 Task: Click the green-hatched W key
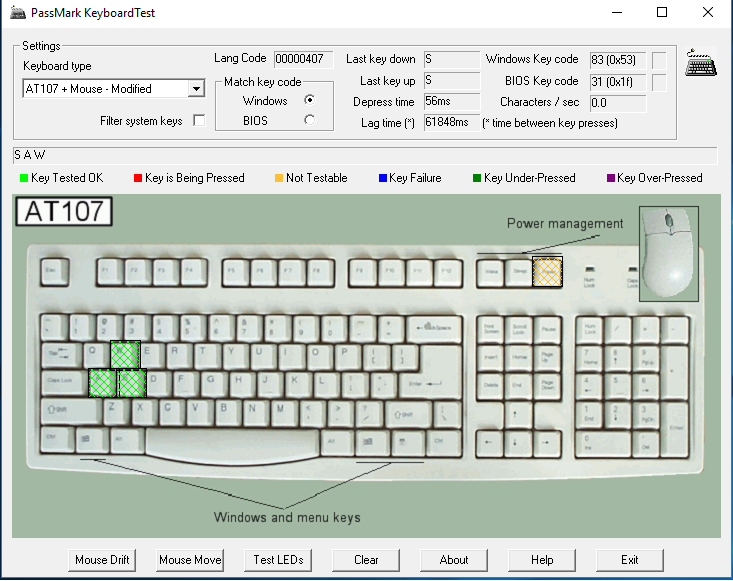pyautogui.click(x=125, y=354)
